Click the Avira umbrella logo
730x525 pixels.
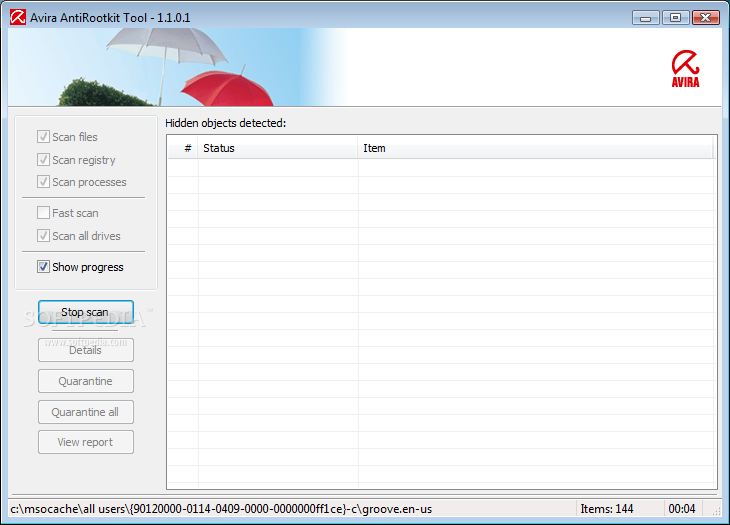pyautogui.click(x=685, y=68)
